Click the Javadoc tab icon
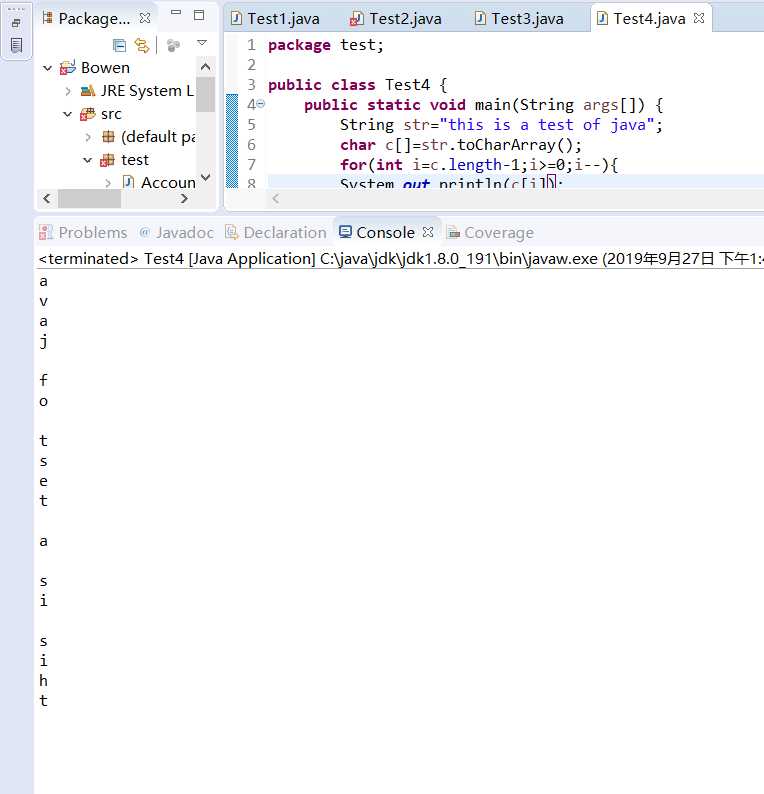The width and height of the screenshot is (764, 794). click(144, 232)
